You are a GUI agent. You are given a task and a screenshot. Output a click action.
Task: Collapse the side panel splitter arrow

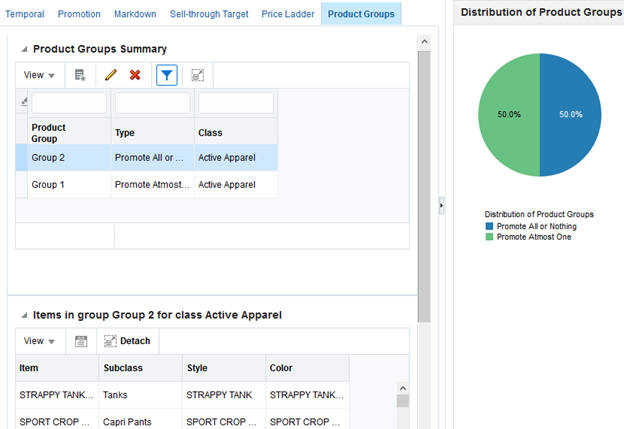click(x=441, y=205)
